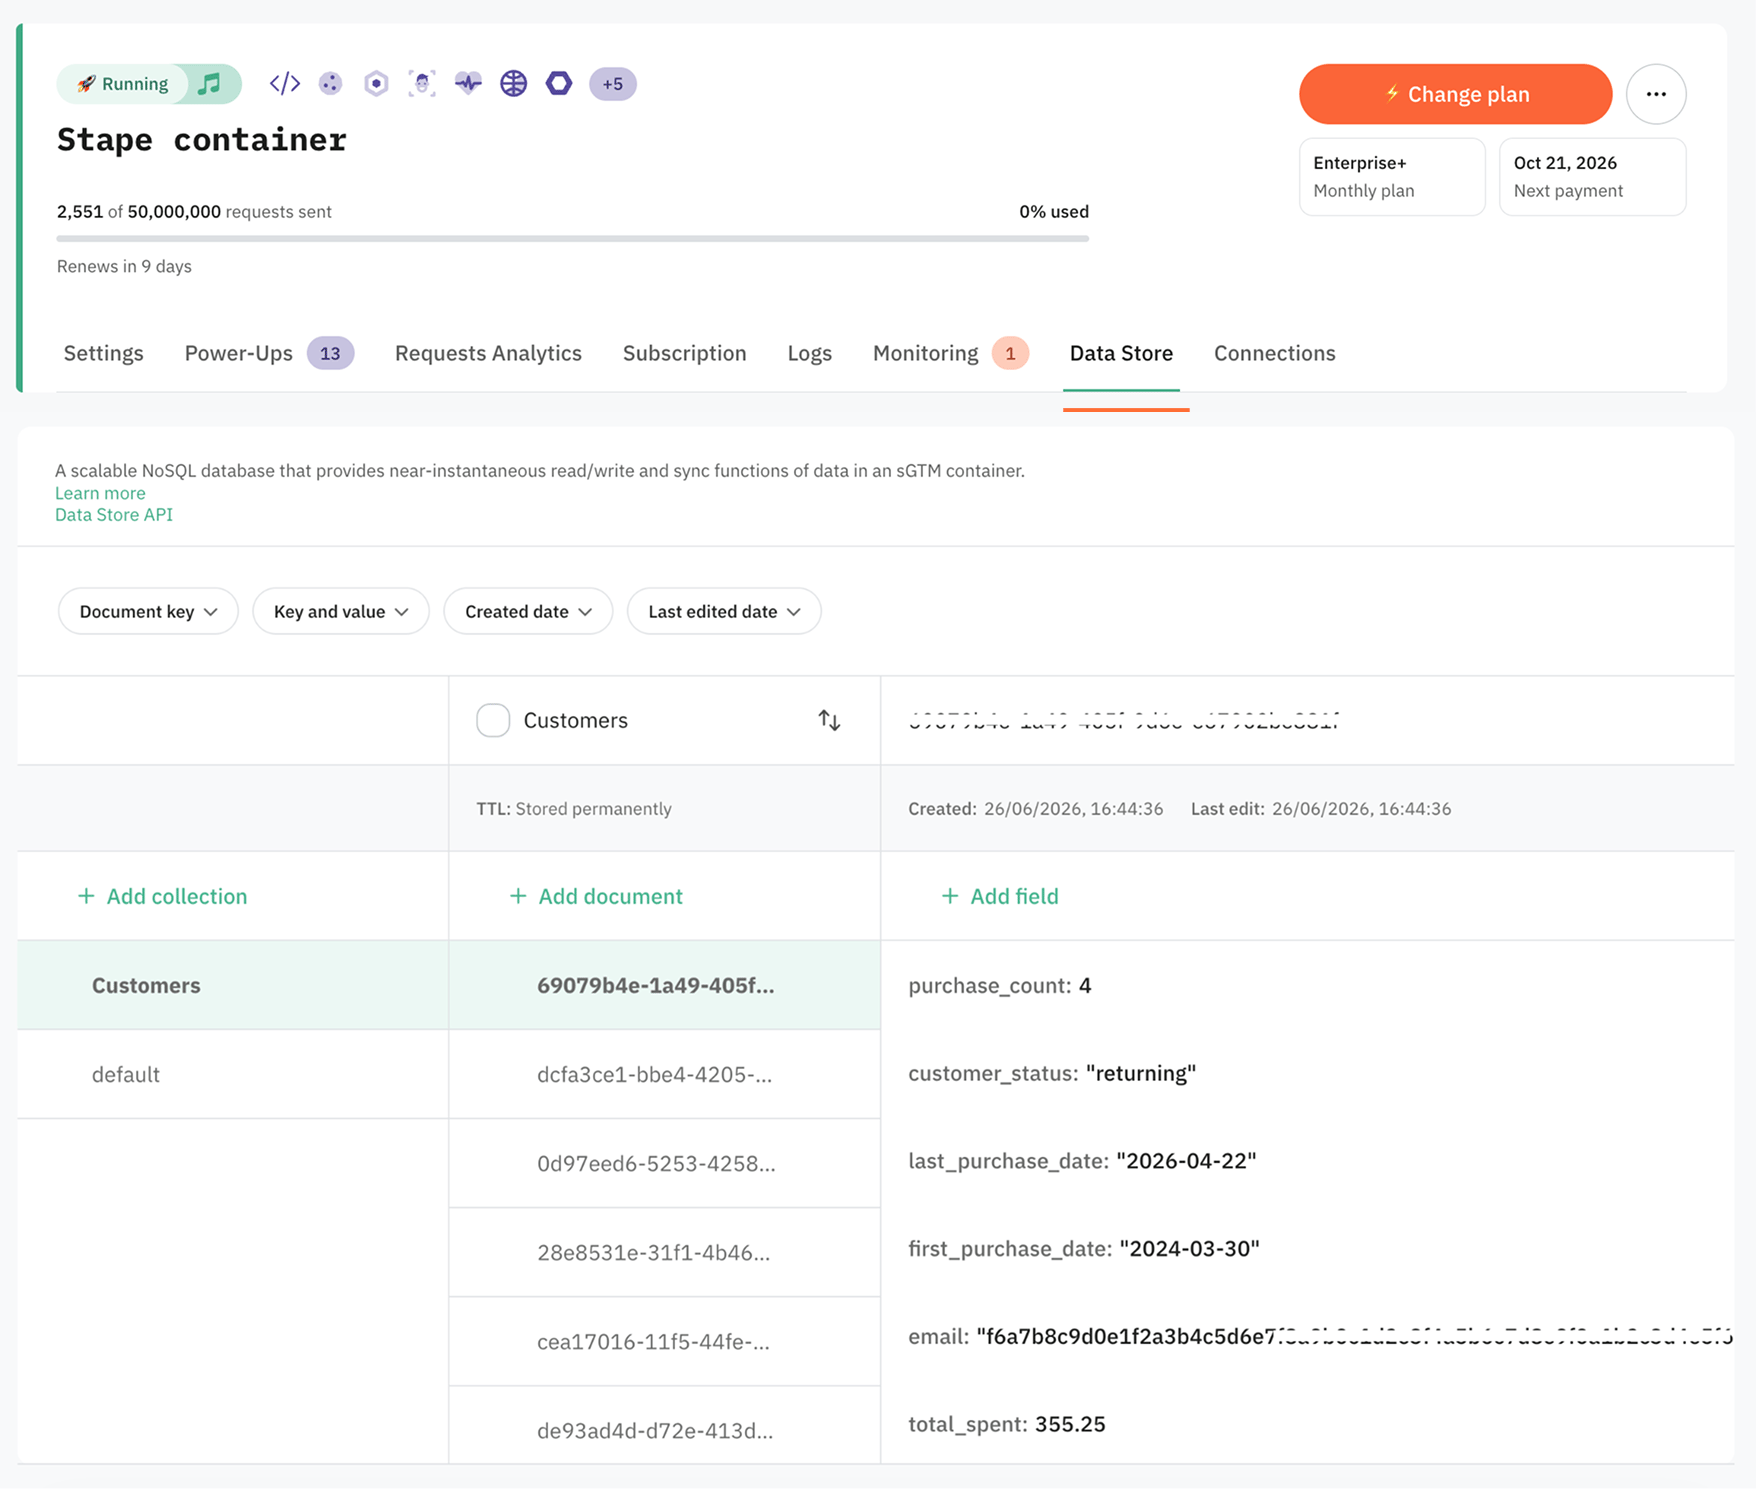
Task: Open the Created date filter dropdown
Action: pyautogui.click(x=528, y=611)
